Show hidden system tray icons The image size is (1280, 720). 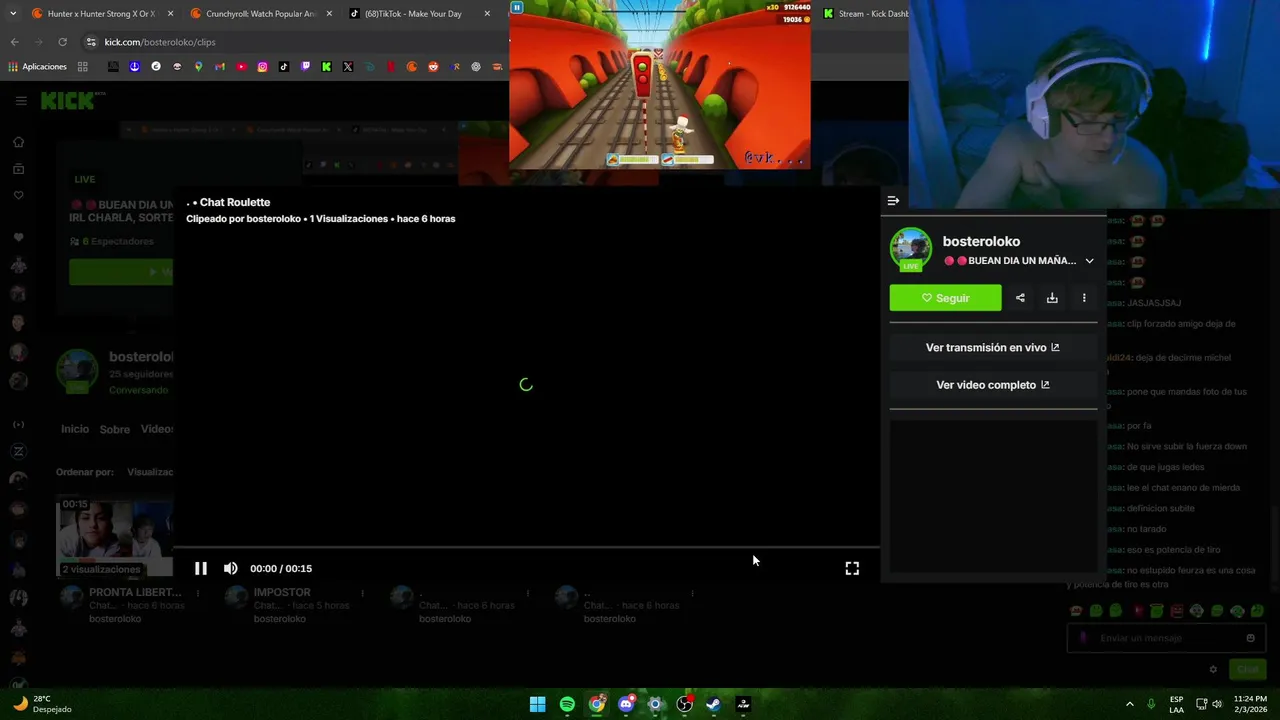click(1130, 704)
